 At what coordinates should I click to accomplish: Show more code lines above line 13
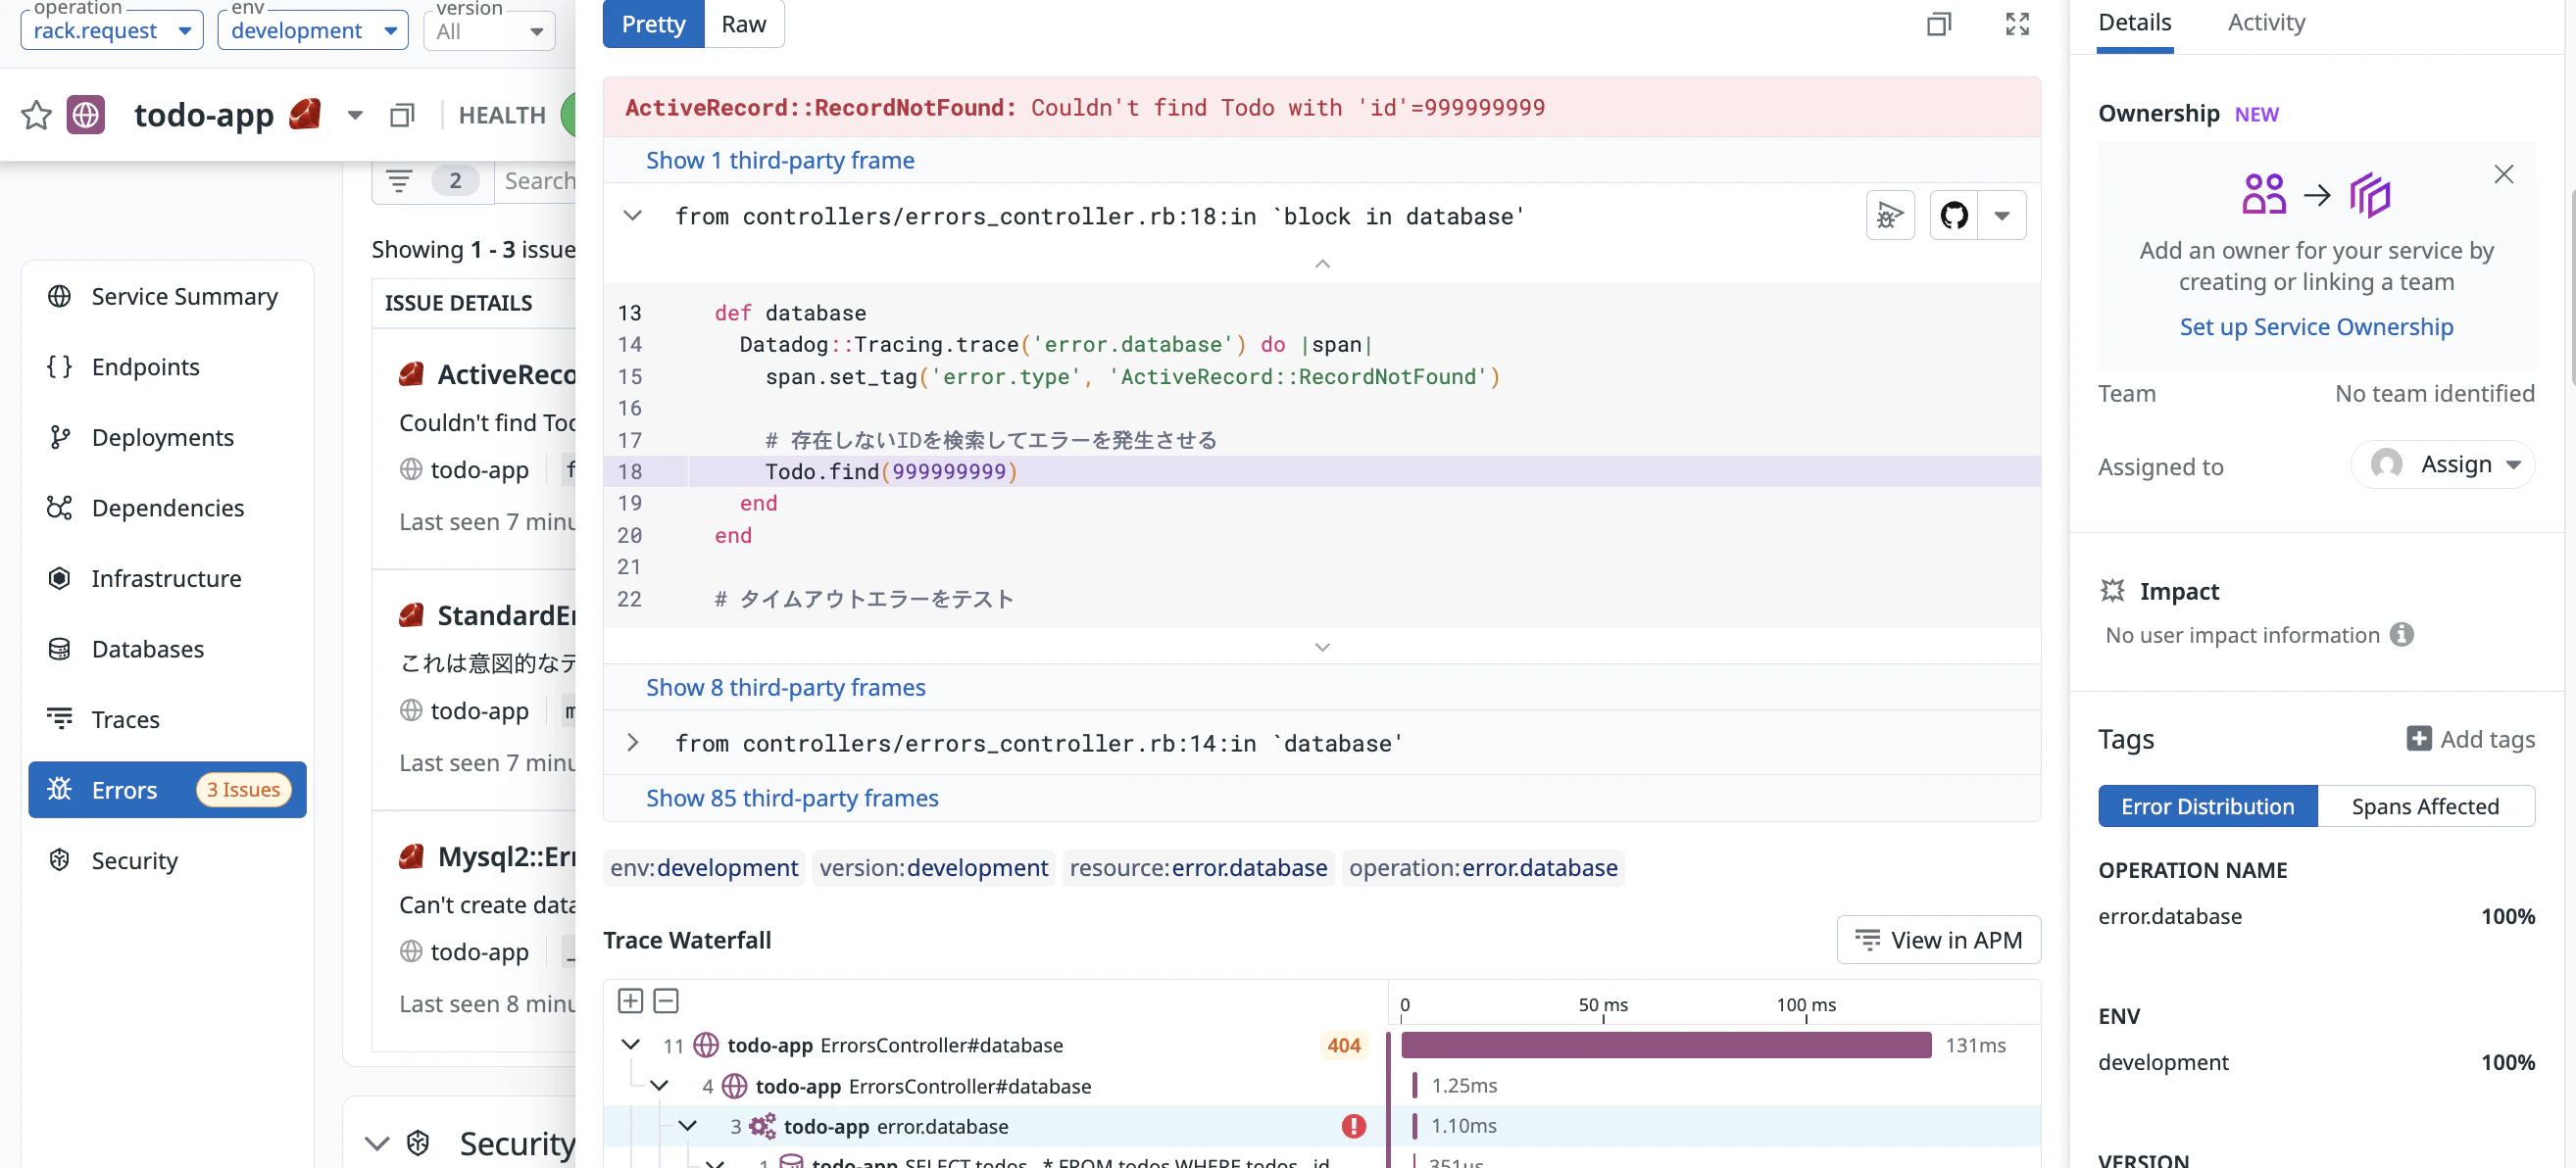click(x=1322, y=263)
